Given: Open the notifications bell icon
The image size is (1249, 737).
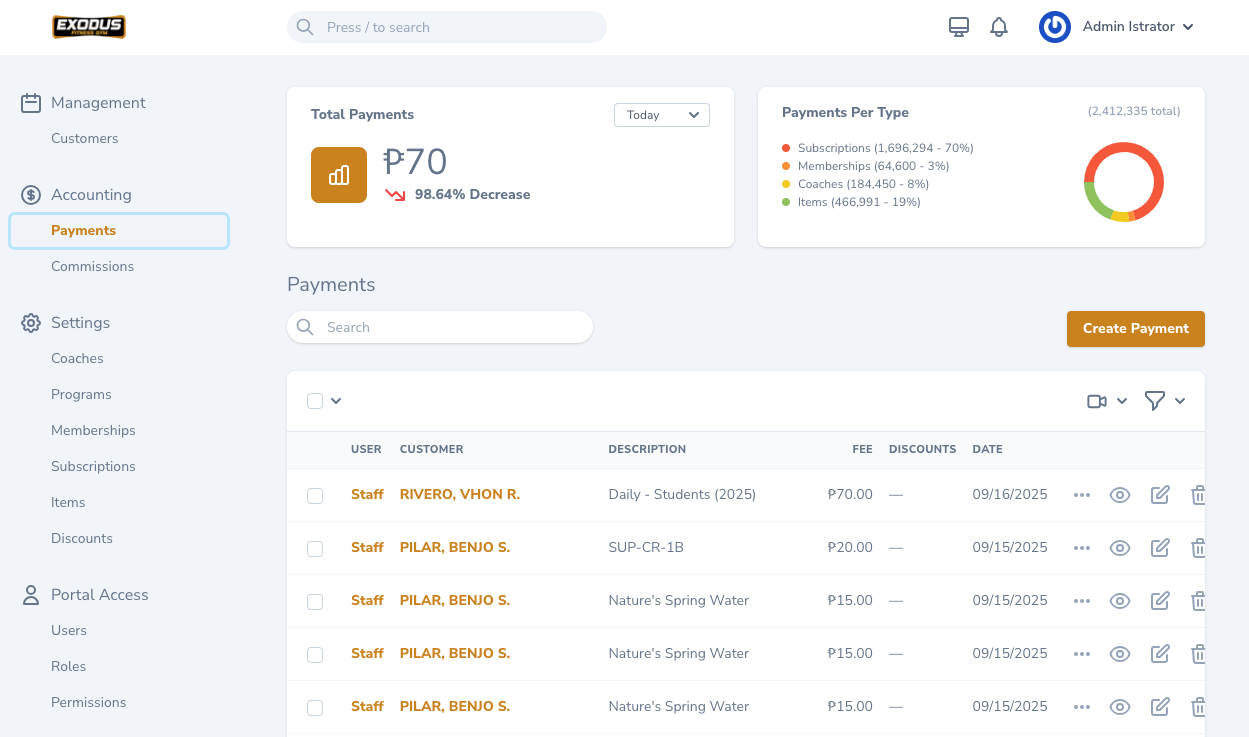Looking at the screenshot, I should tap(998, 27).
